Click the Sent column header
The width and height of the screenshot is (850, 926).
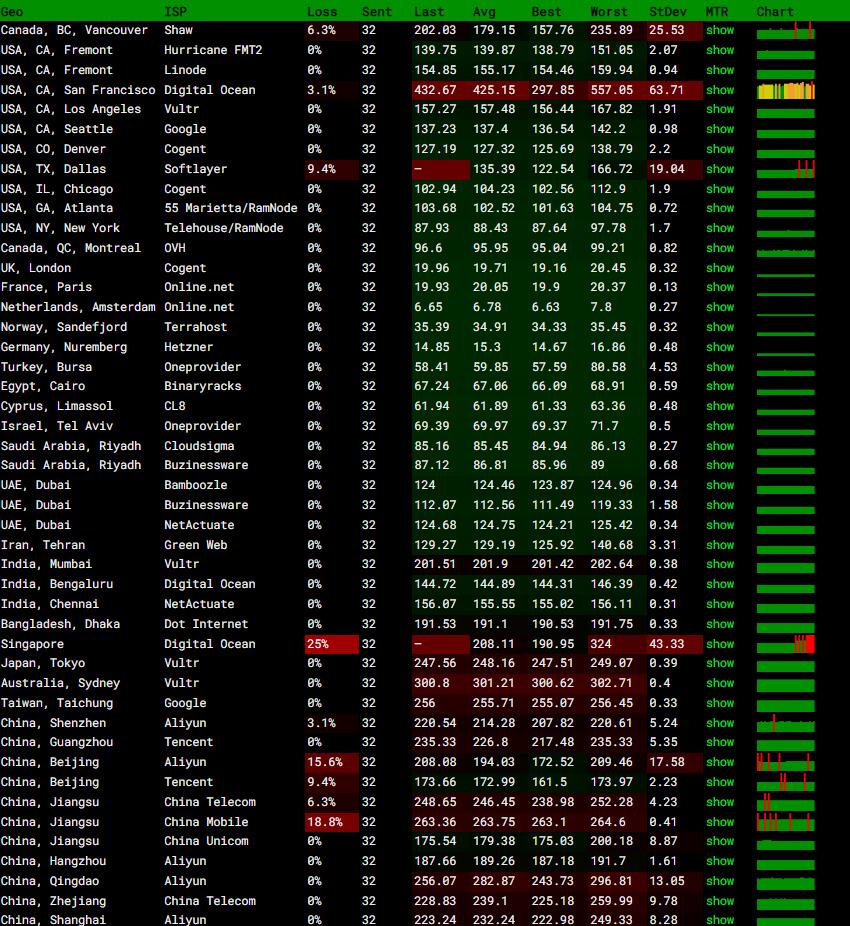(377, 12)
